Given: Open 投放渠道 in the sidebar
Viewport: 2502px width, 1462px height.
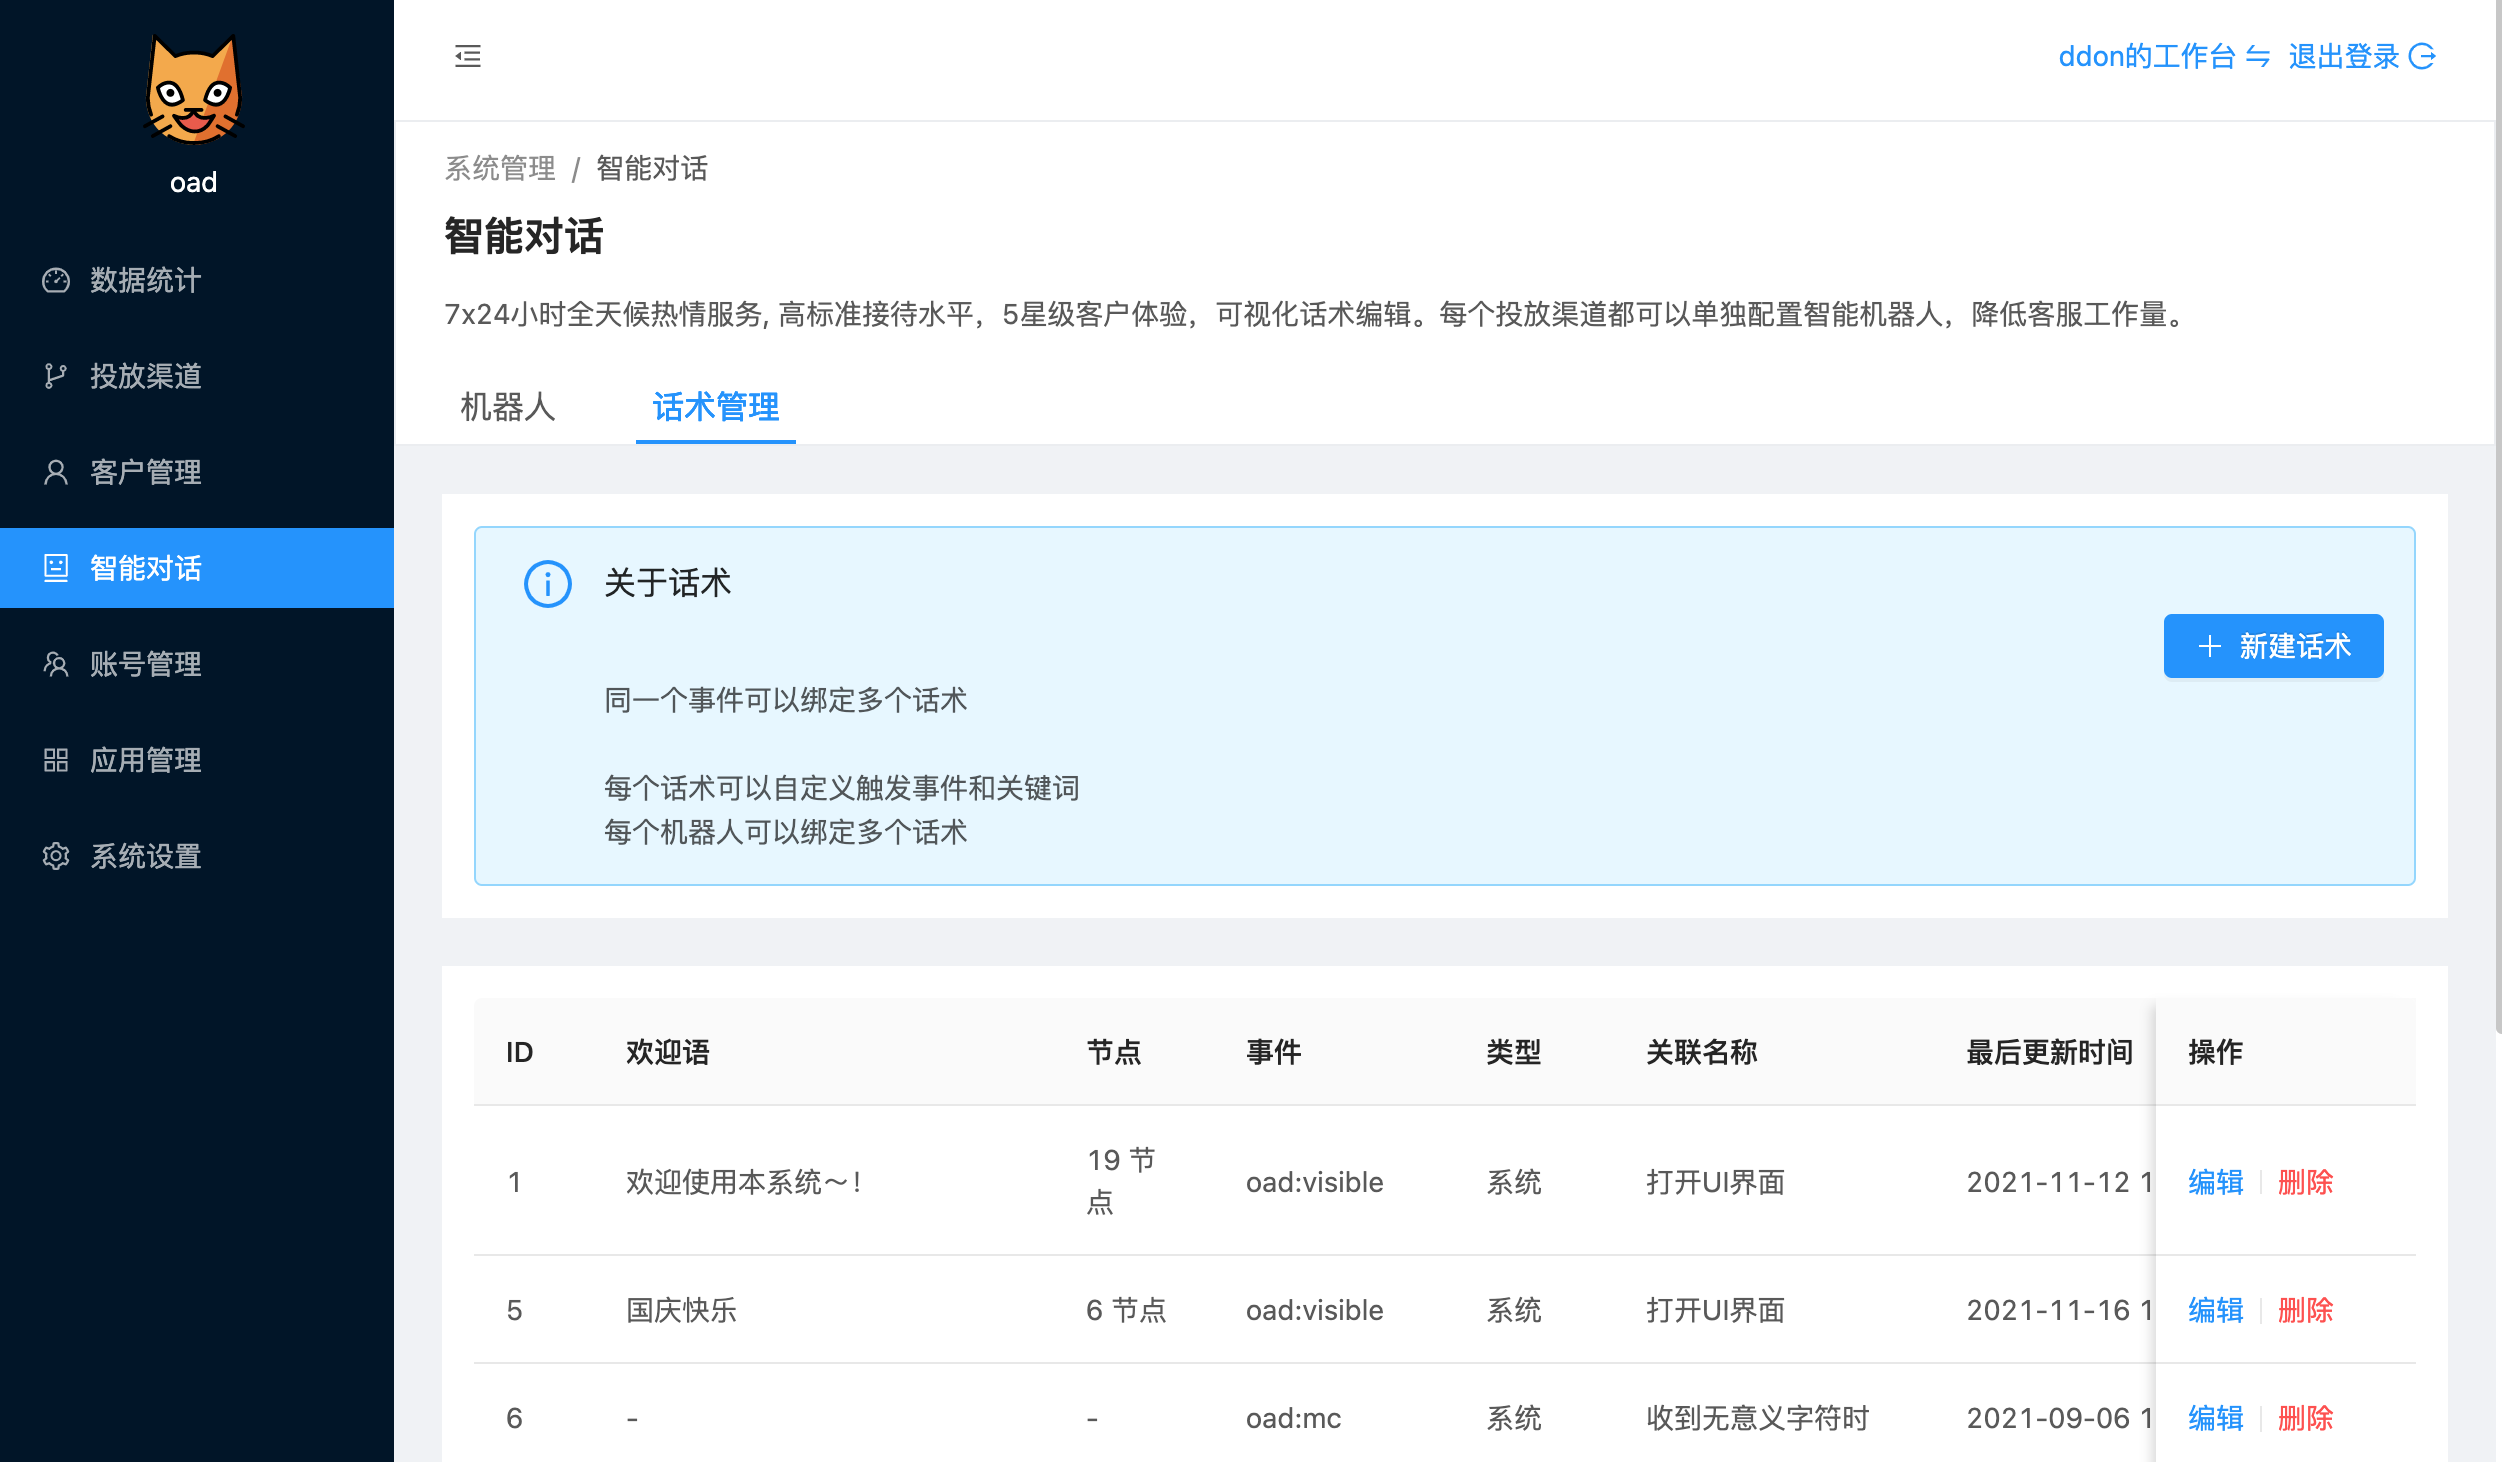Looking at the screenshot, I should pyautogui.click(x=197, y=376).
